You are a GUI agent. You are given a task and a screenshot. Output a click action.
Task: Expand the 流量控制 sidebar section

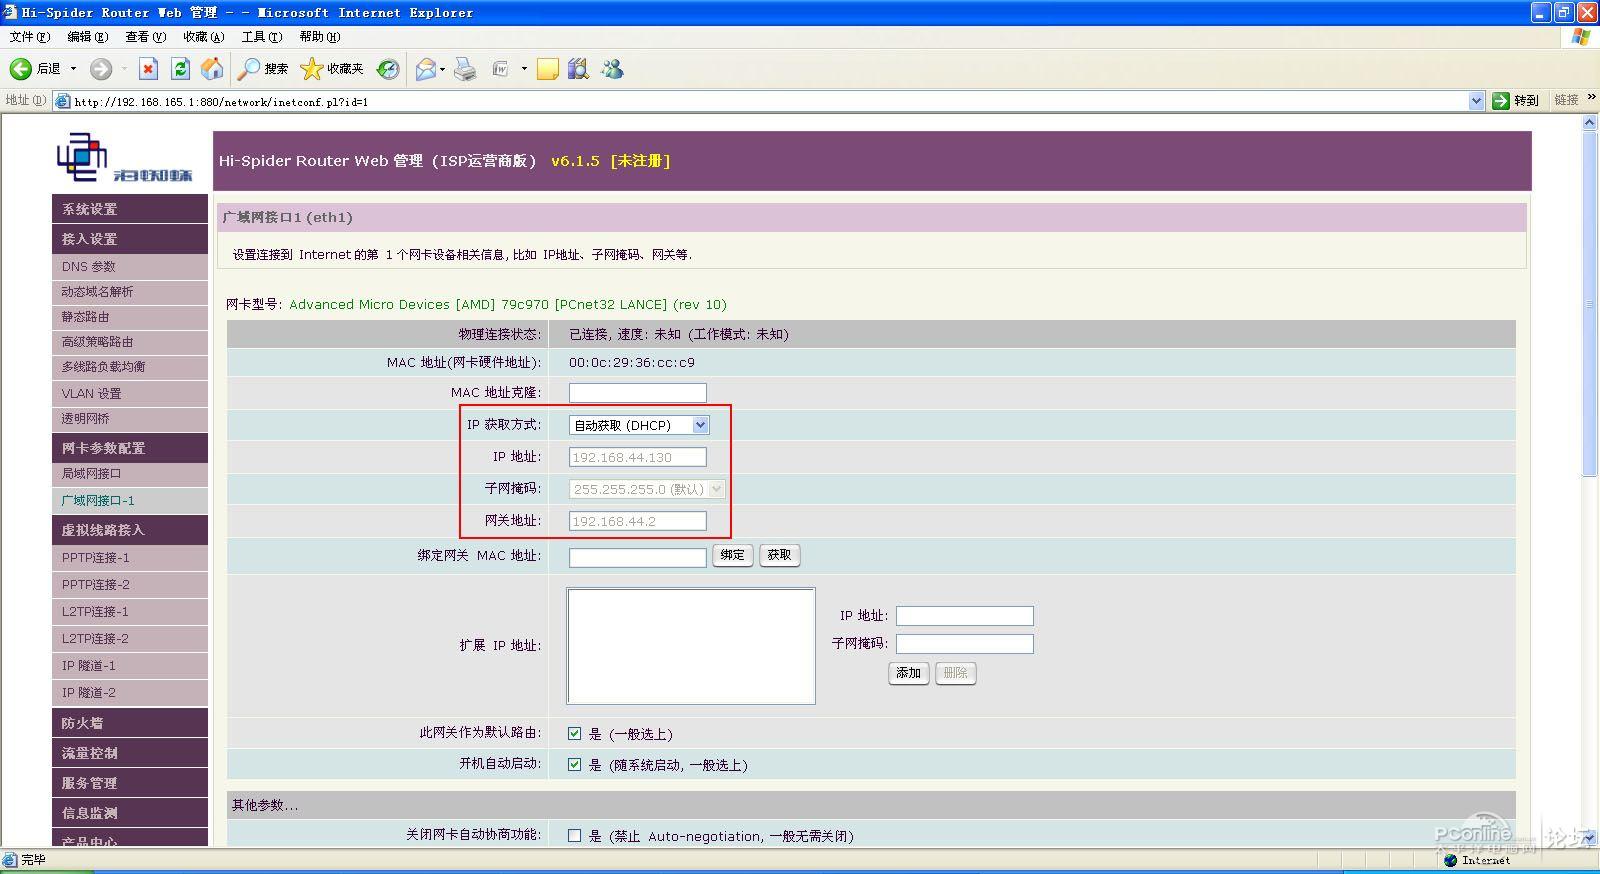130,752
